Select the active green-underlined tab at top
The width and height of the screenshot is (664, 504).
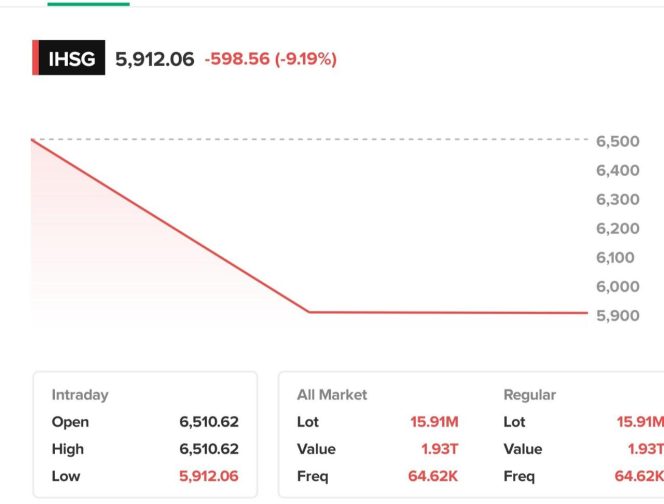(x=88, y=4)
